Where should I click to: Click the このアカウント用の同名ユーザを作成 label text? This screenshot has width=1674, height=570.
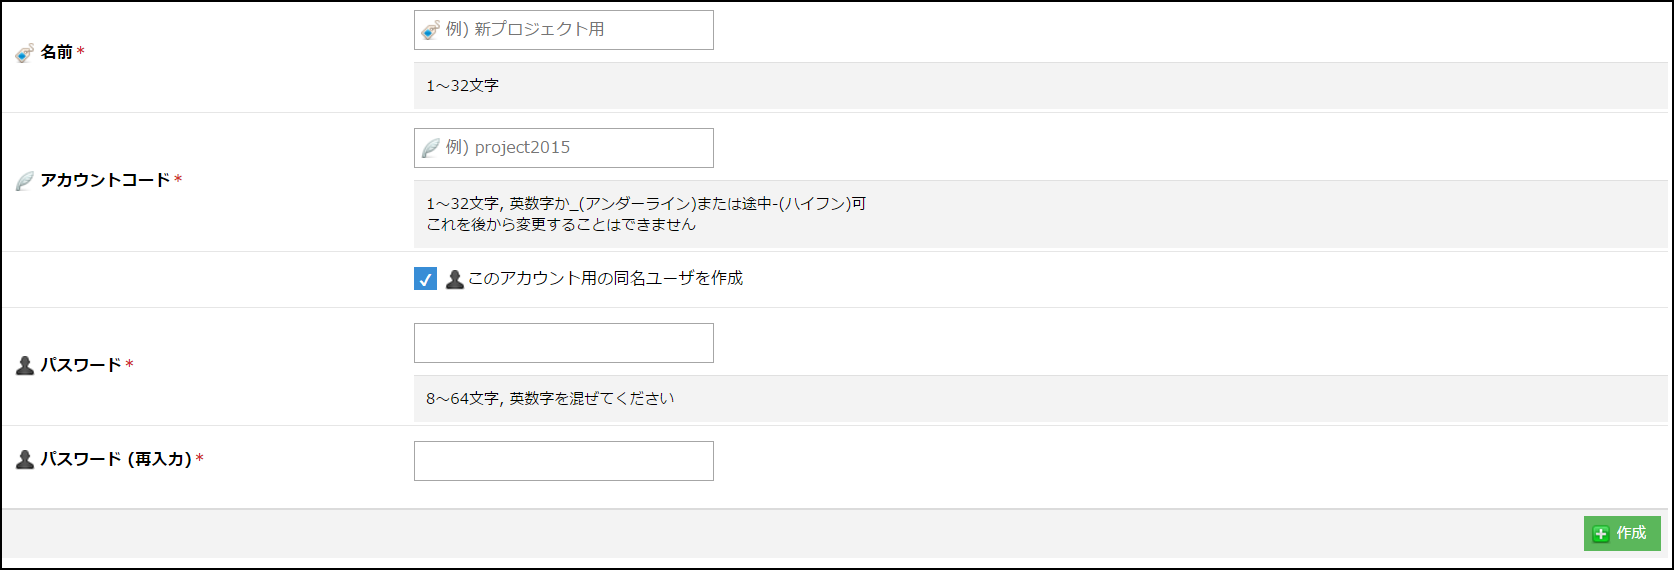coord(605,279)
